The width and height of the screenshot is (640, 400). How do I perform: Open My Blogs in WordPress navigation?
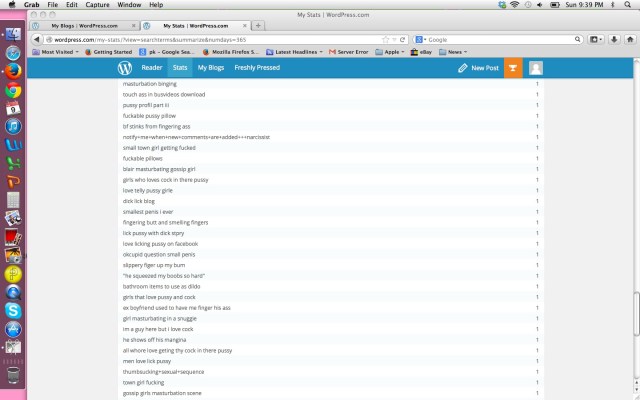click(x=211, y=68)
